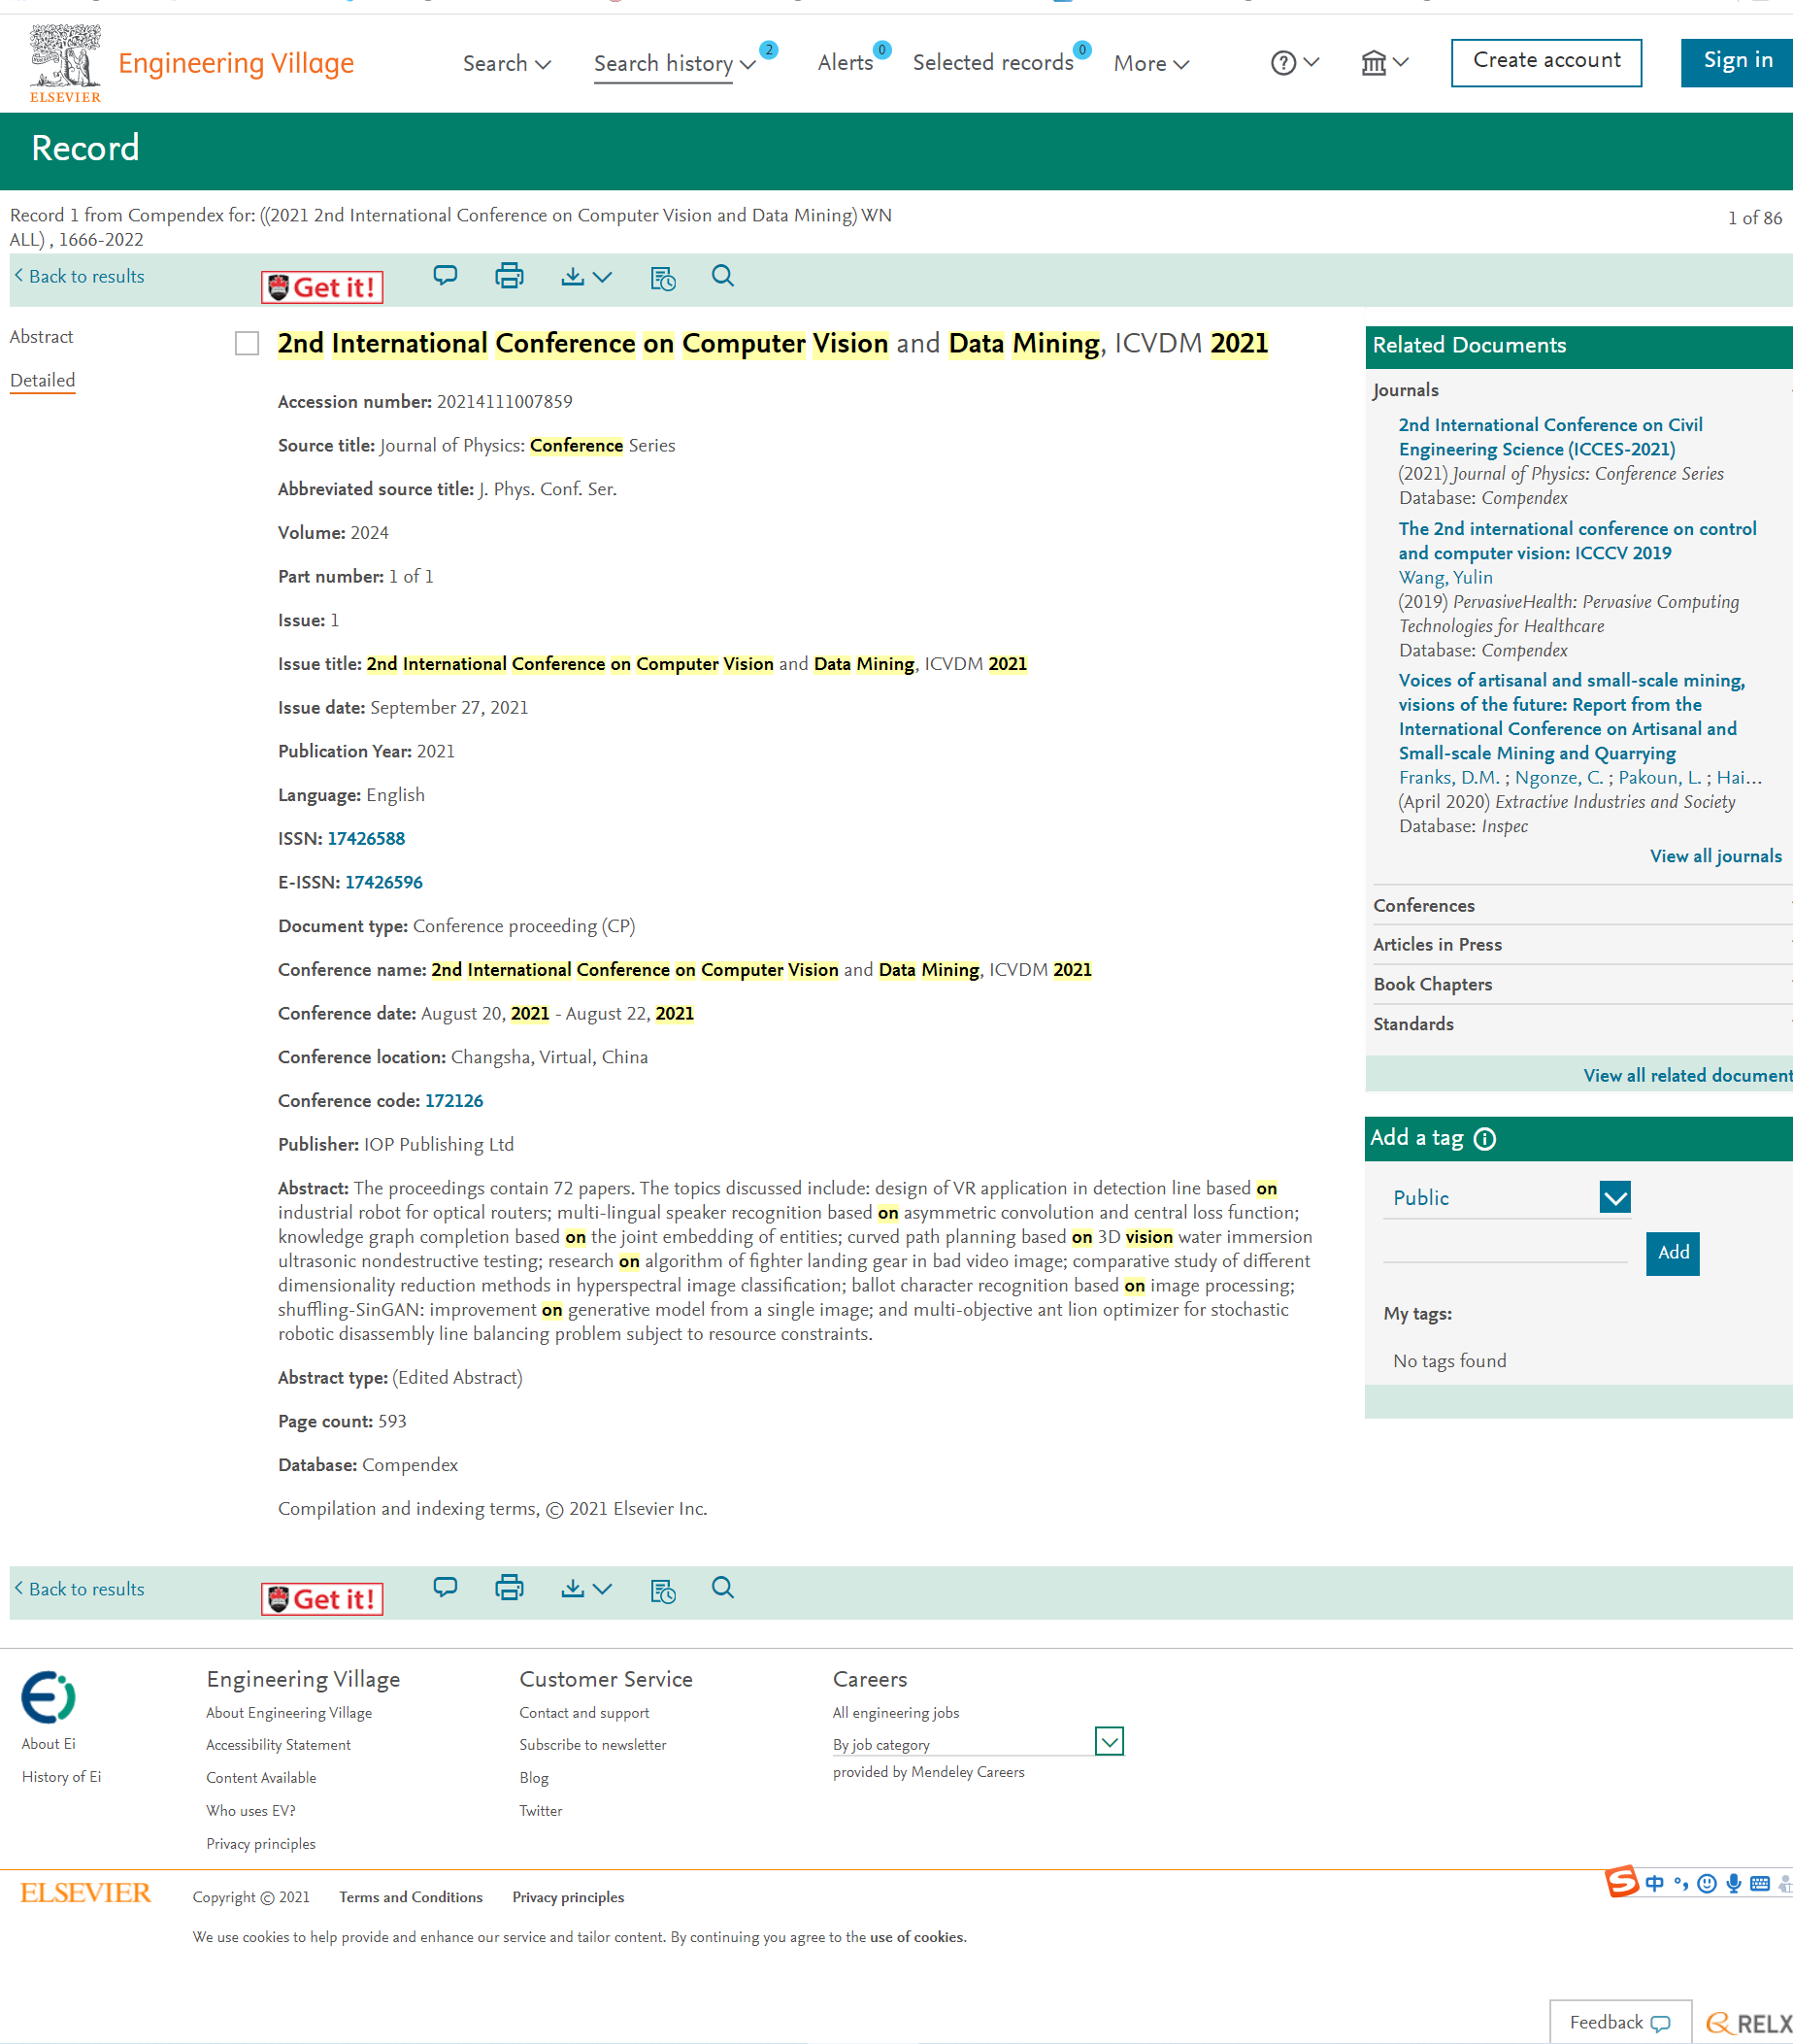Screen dimensions: 1793x2044
Task: Open ICCCV 2019 related document link
Action: tap(1577, 541)
